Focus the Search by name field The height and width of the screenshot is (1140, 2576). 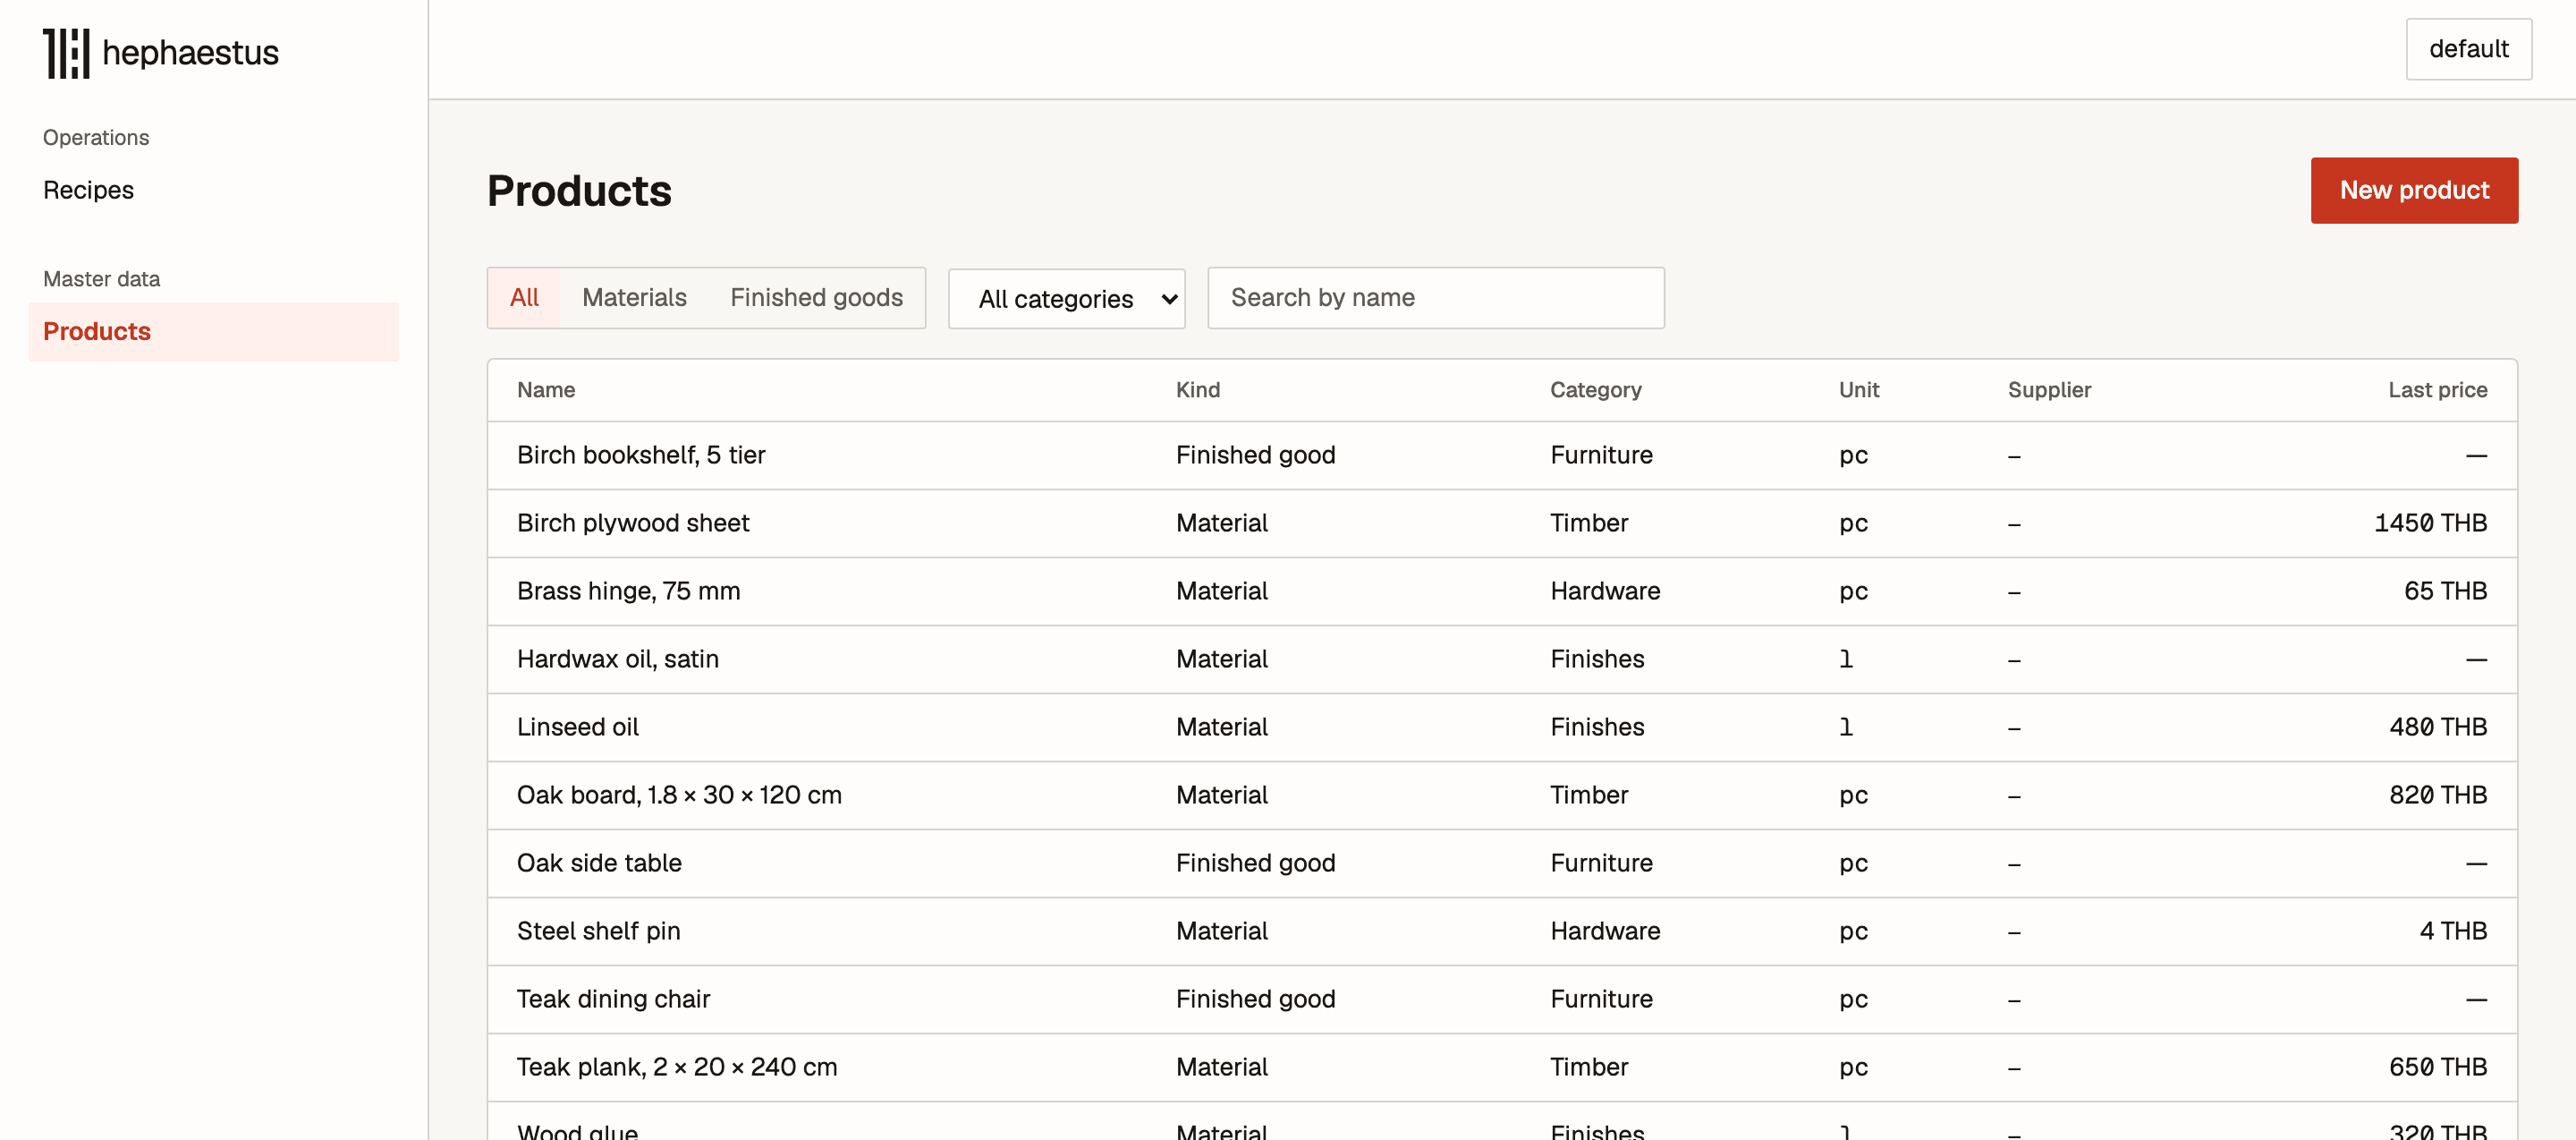(x=1435, y=298)
